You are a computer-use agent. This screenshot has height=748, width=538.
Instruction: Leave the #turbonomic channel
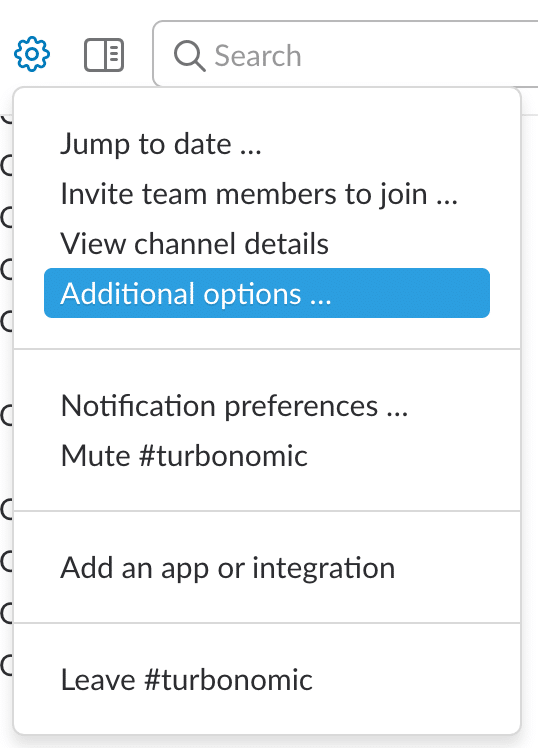[x=186, y=680]
